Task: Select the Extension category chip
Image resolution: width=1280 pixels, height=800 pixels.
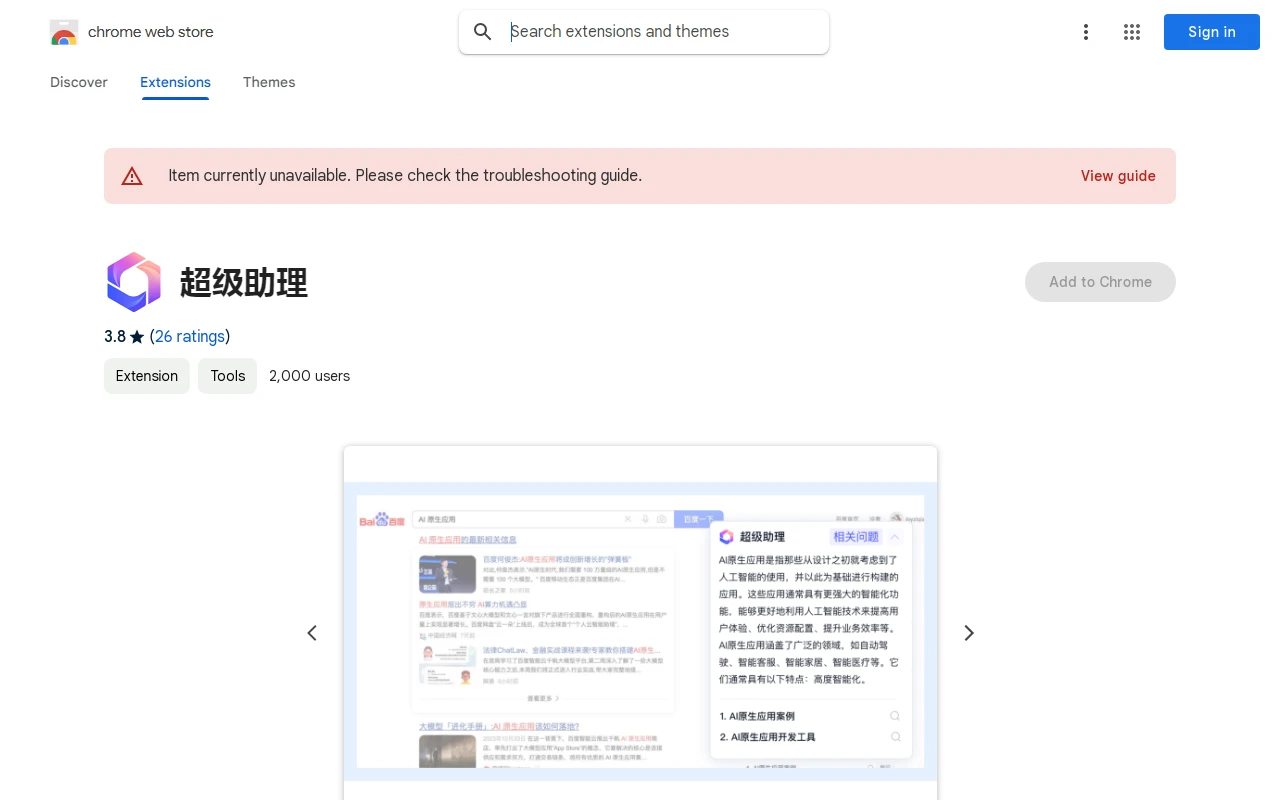Action: (146, 376)
